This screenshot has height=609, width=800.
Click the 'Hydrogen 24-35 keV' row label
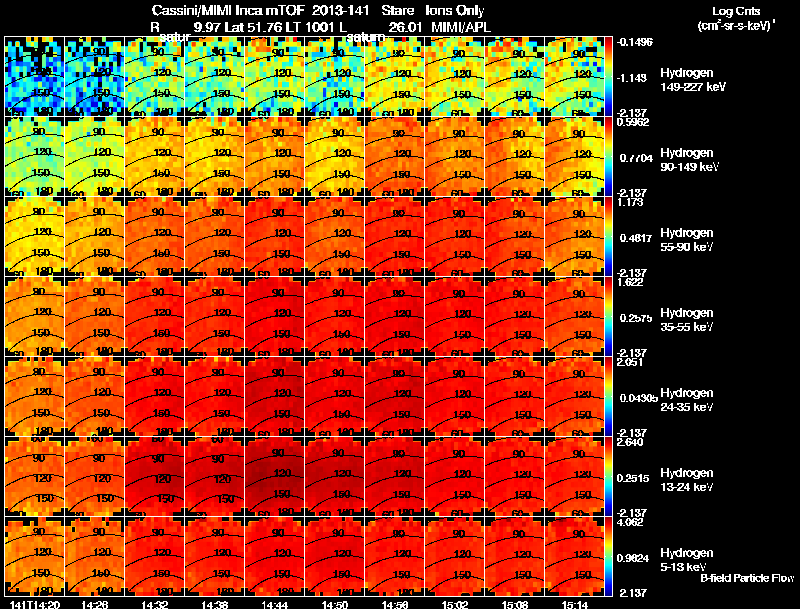click(x=687, y=400)
